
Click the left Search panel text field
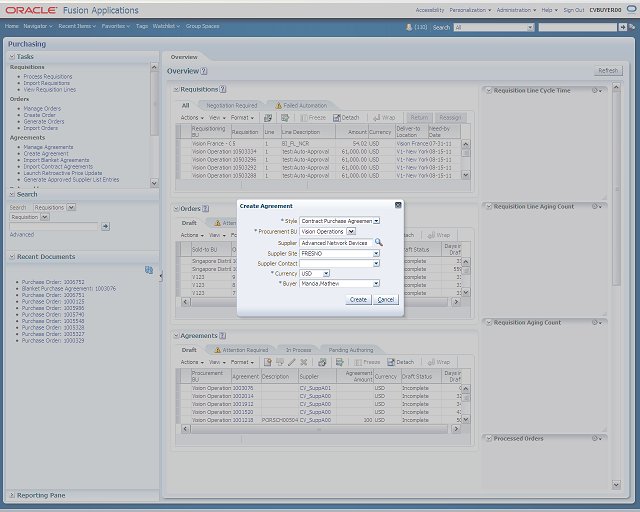(x=53, y=227)
